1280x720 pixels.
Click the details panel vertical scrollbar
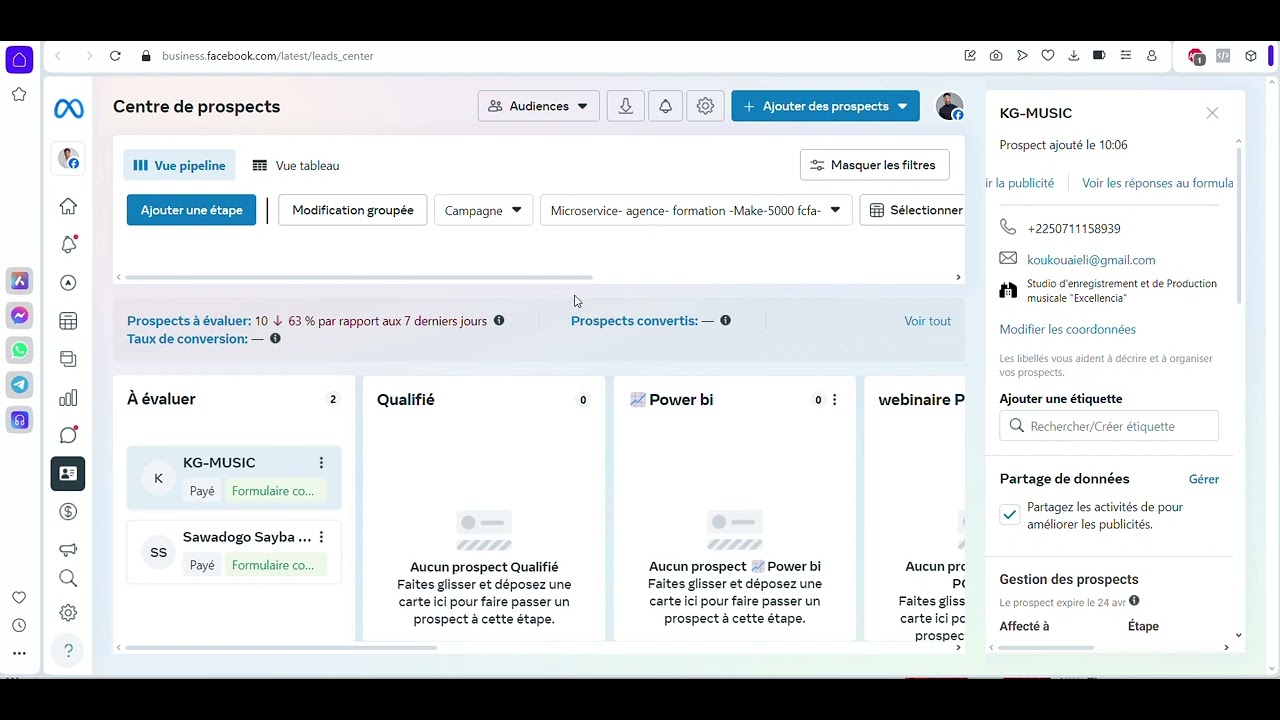[x=1238, y=225]
